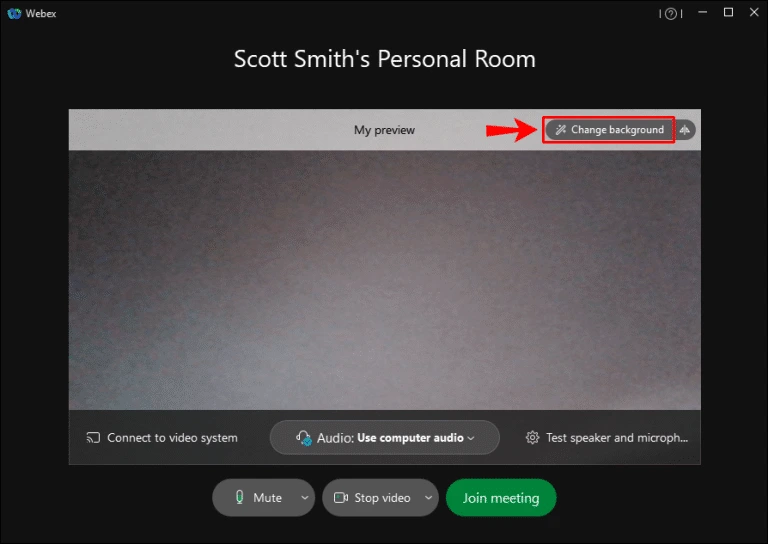This screenshot has width=768, height=544.
Task: Click the Webex logo icon in title bar
Action: [x=14, y=13]
